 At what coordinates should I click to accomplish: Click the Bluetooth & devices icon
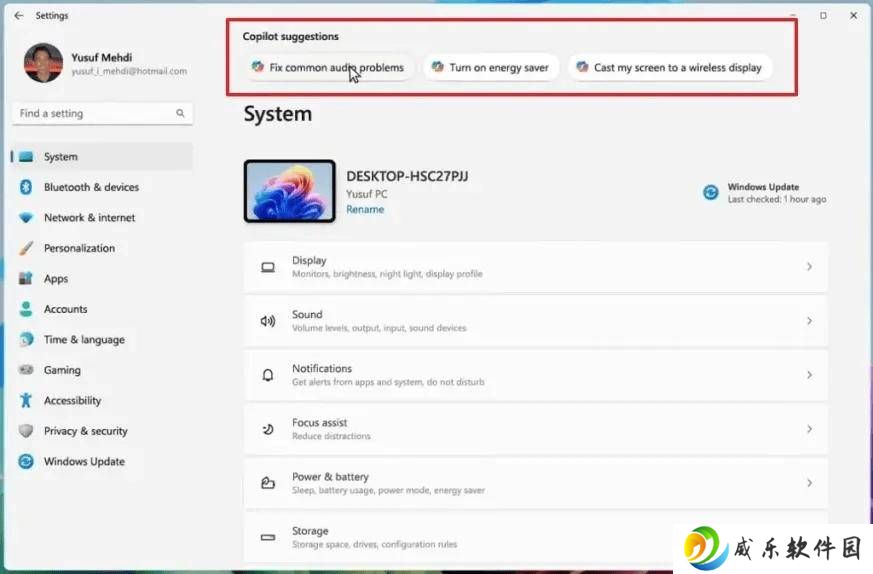click(26, 187)
